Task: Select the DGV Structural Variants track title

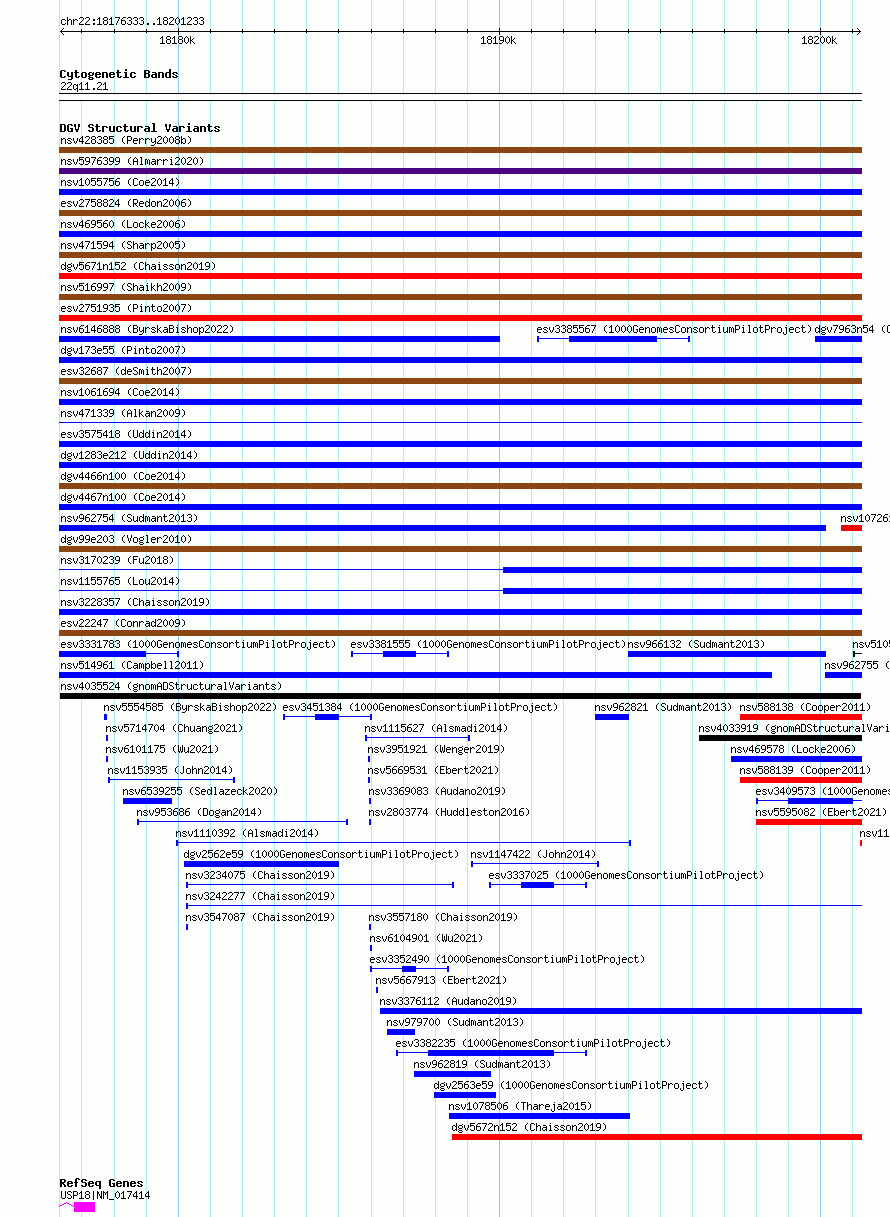Action: pyautogui.click(x=140, y=128)
